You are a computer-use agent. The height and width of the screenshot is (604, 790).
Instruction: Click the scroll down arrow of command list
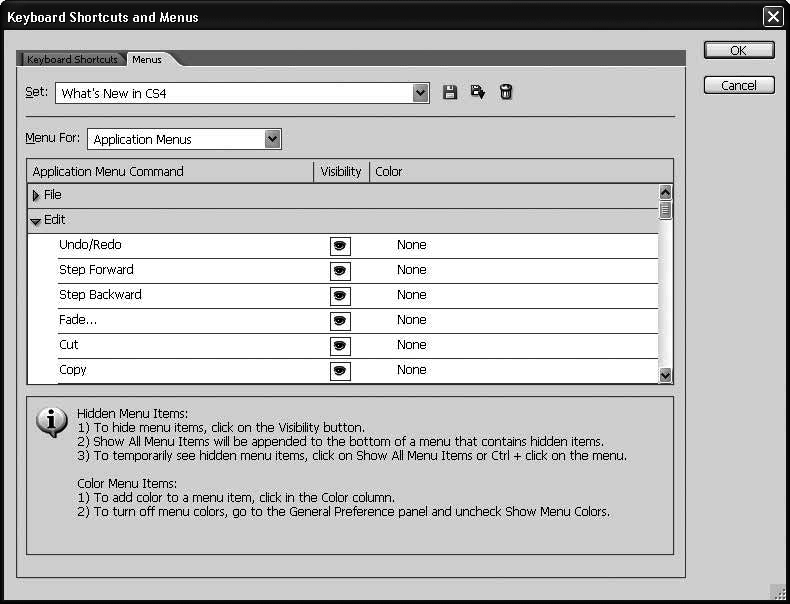[x=665, y=375]
